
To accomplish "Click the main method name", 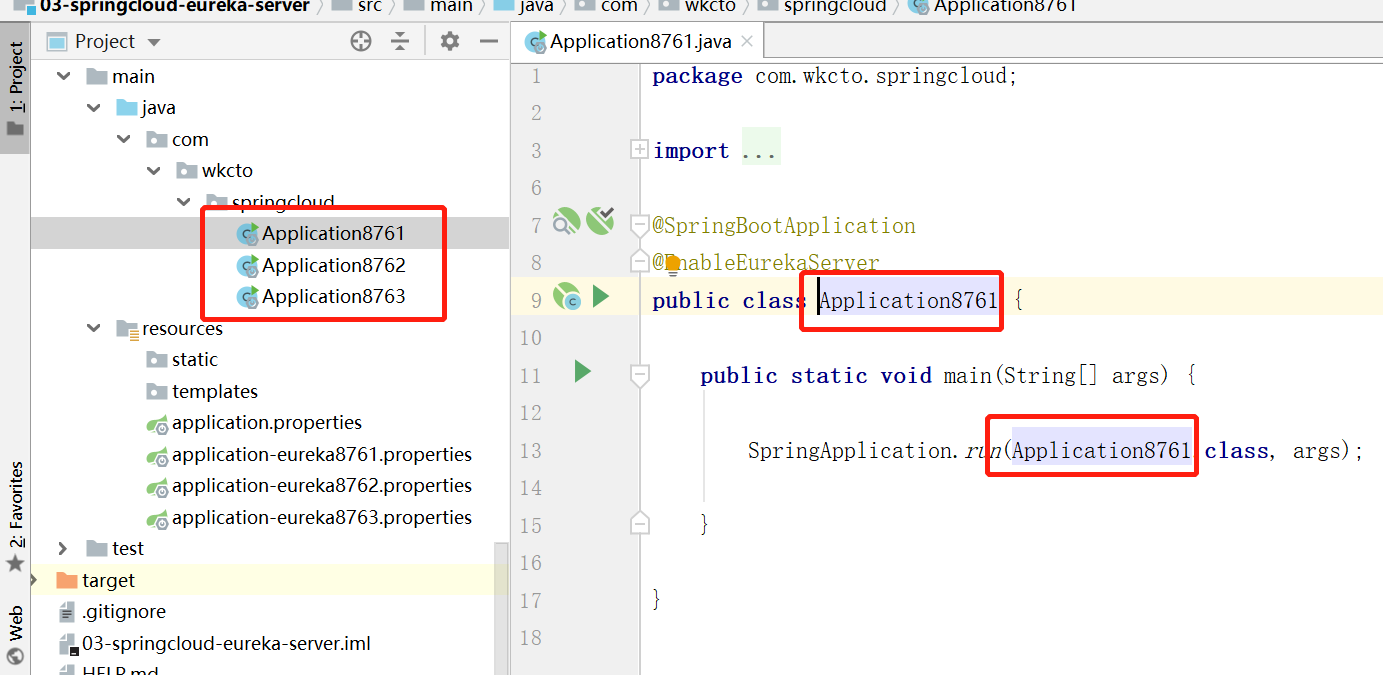I will pos(967,376).
